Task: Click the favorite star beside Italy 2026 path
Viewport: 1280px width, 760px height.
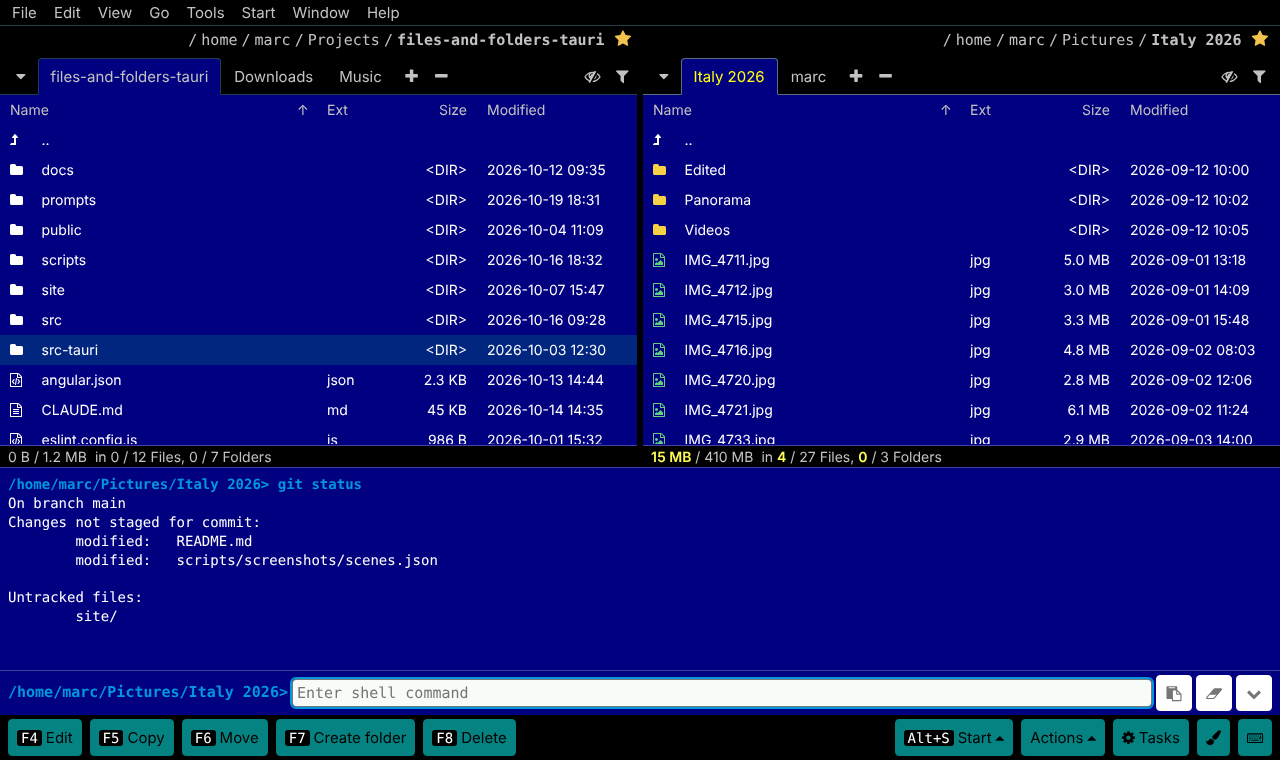Action: click(1260, 39)
